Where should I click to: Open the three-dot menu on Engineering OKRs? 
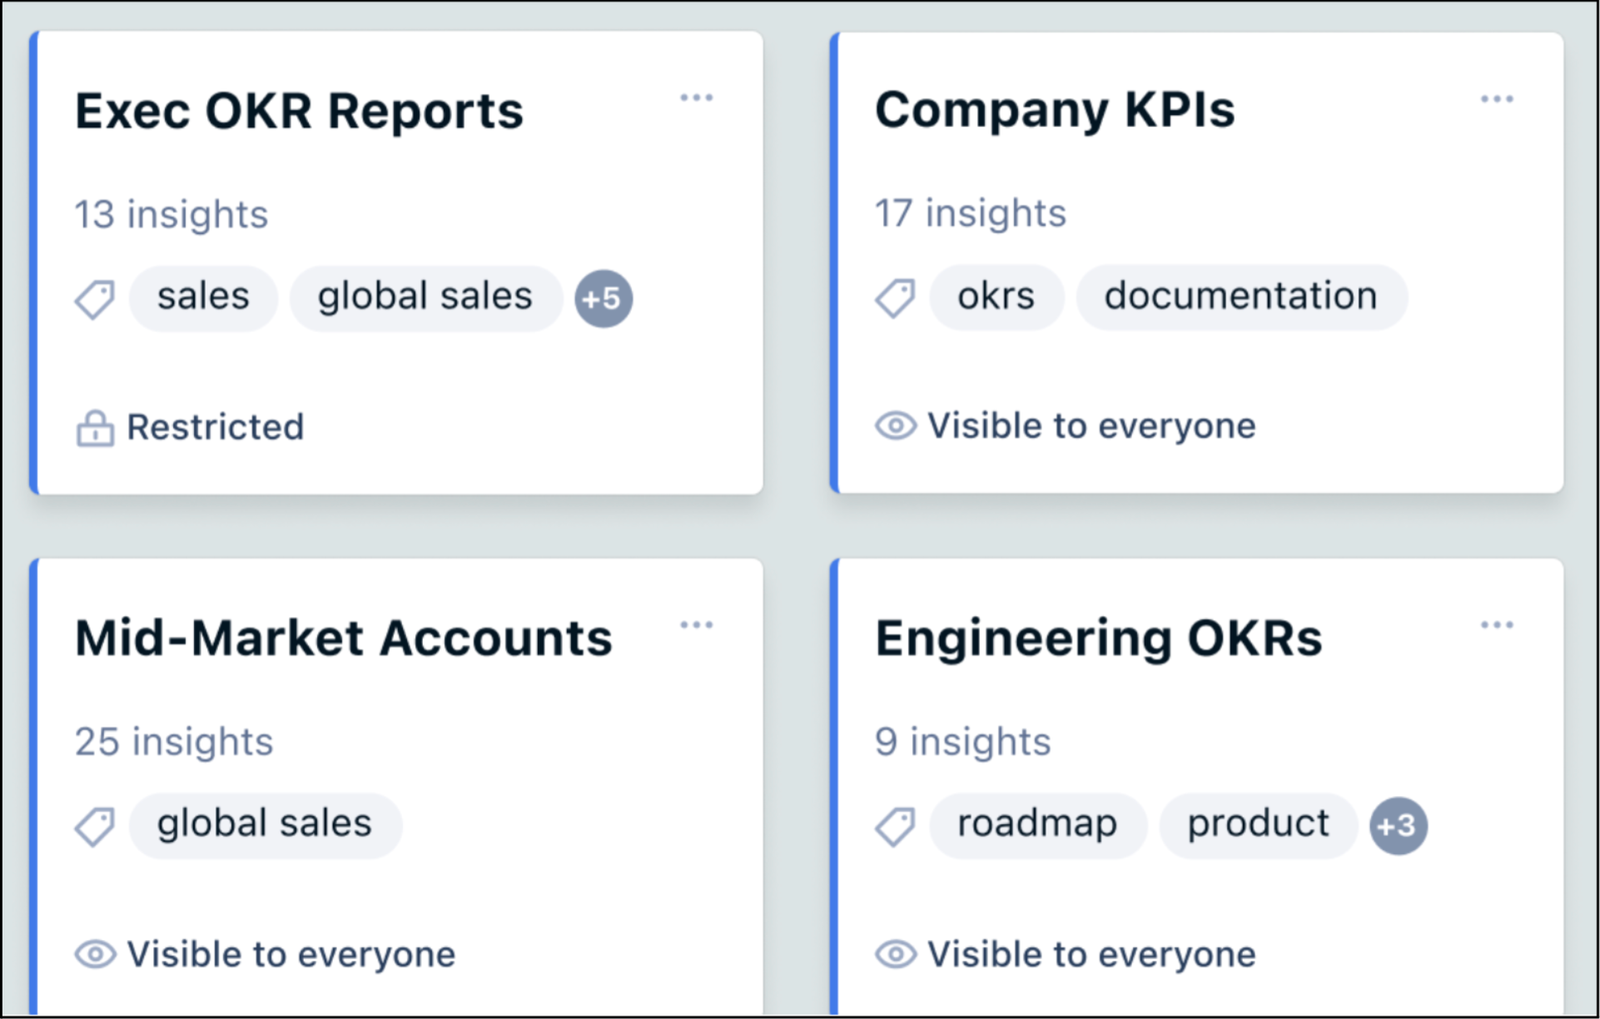point(1497,624)
